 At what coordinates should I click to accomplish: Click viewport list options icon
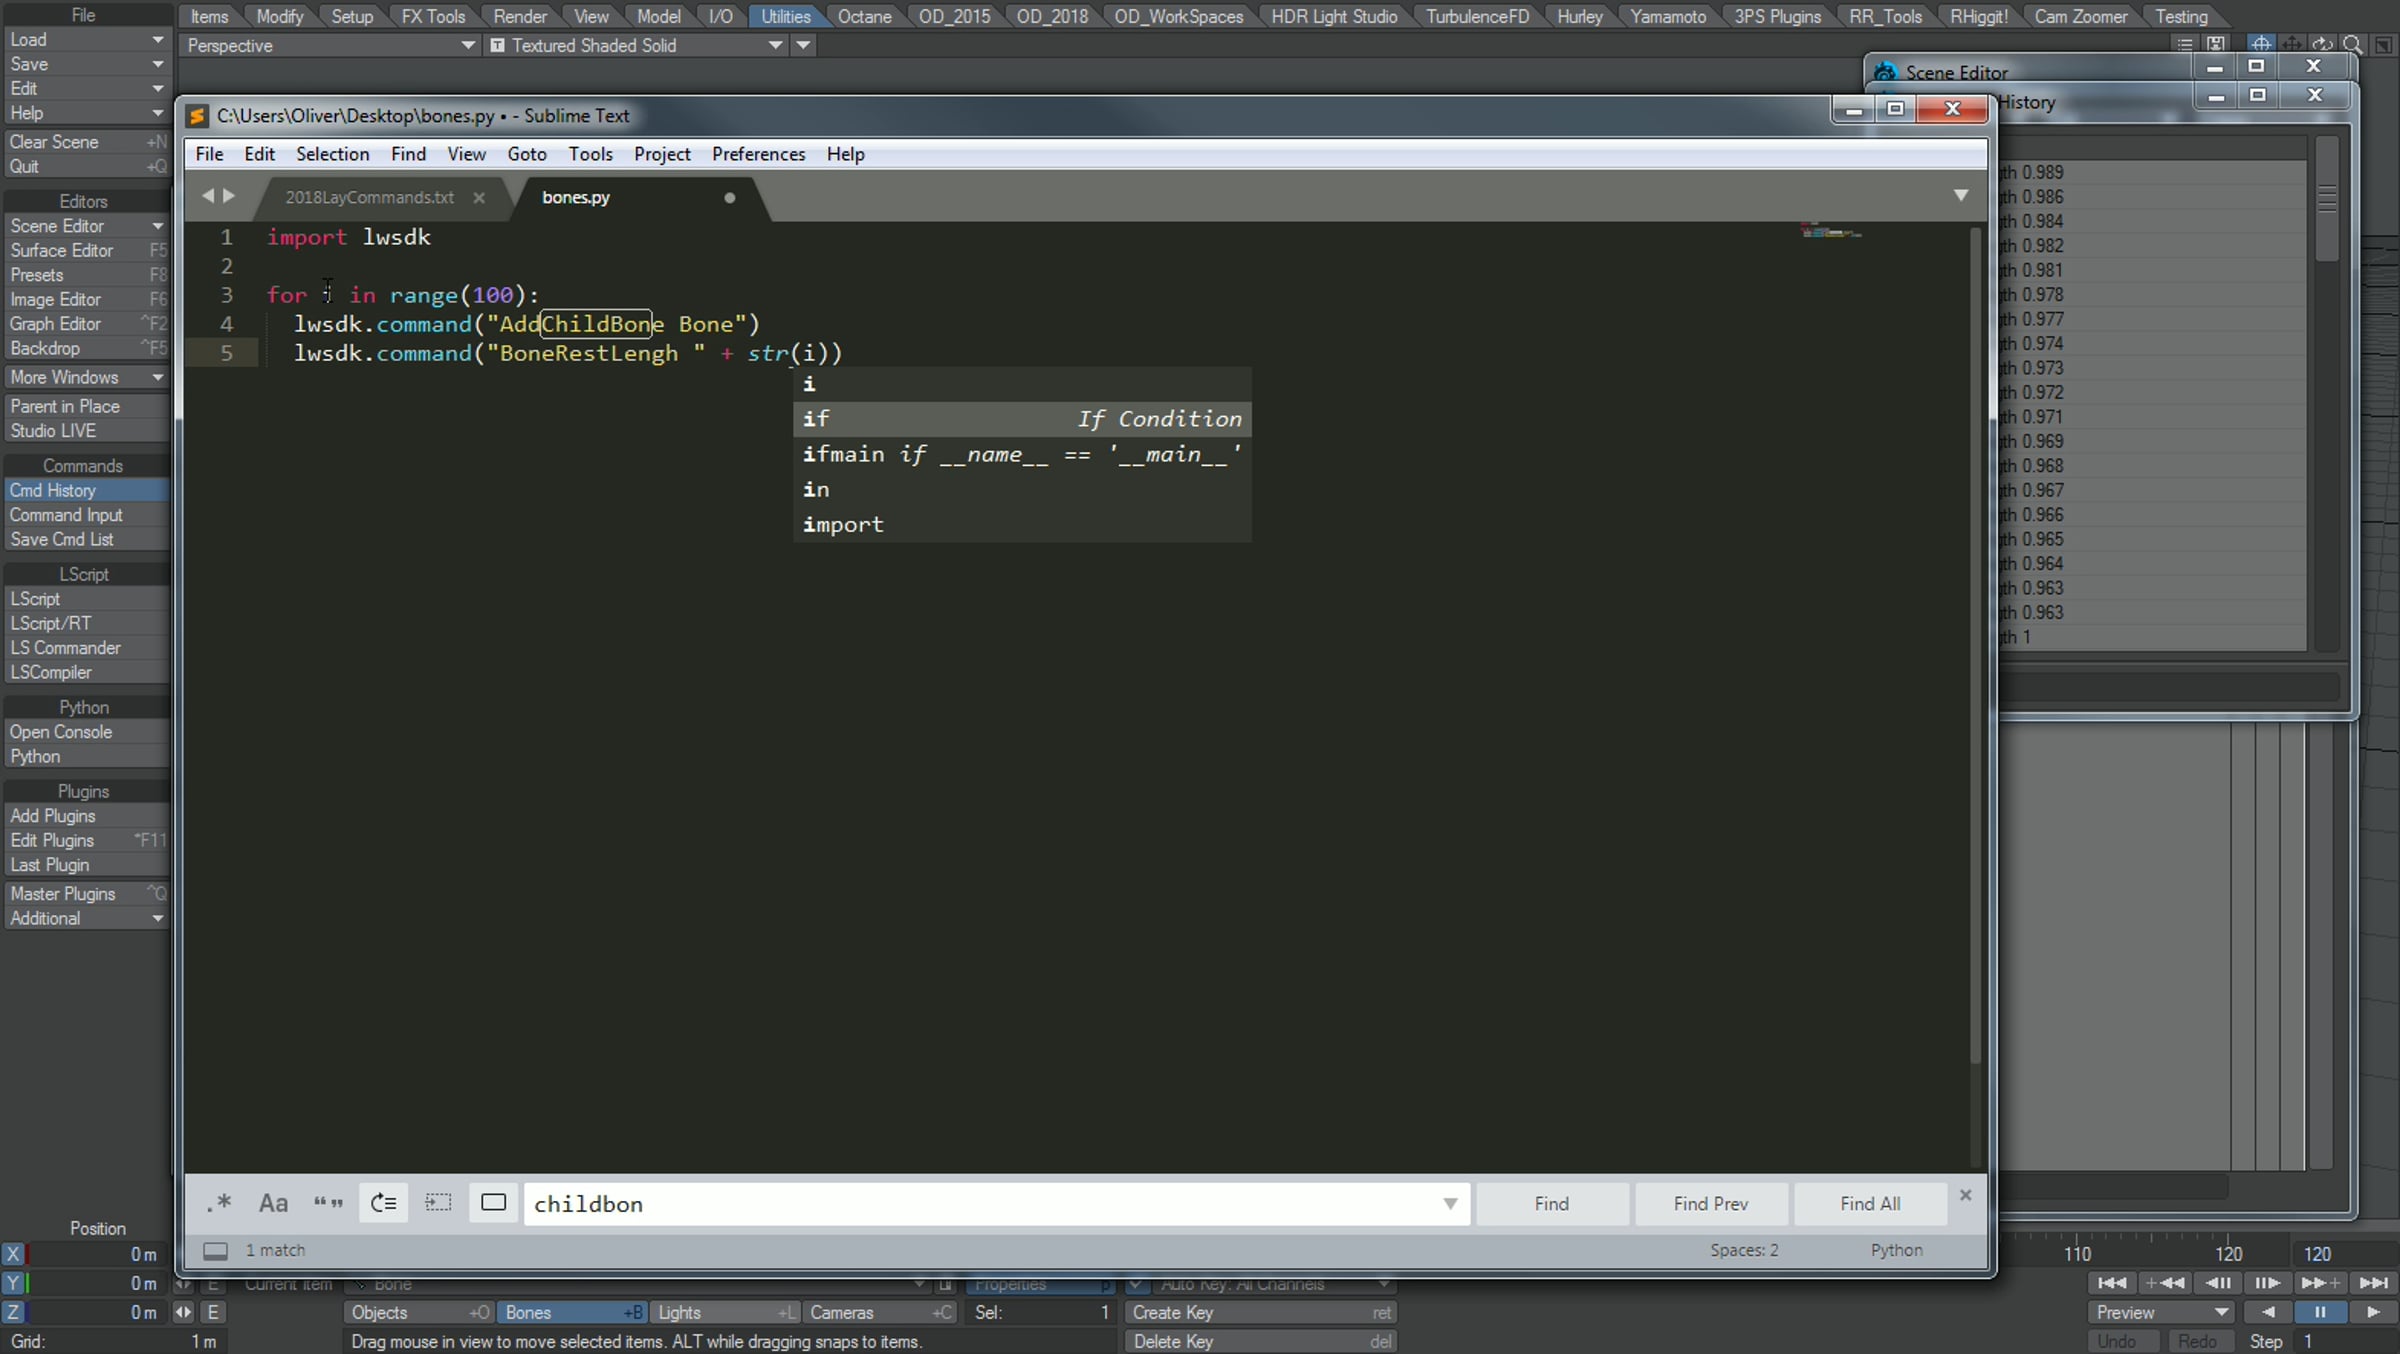pos(2185,45)
